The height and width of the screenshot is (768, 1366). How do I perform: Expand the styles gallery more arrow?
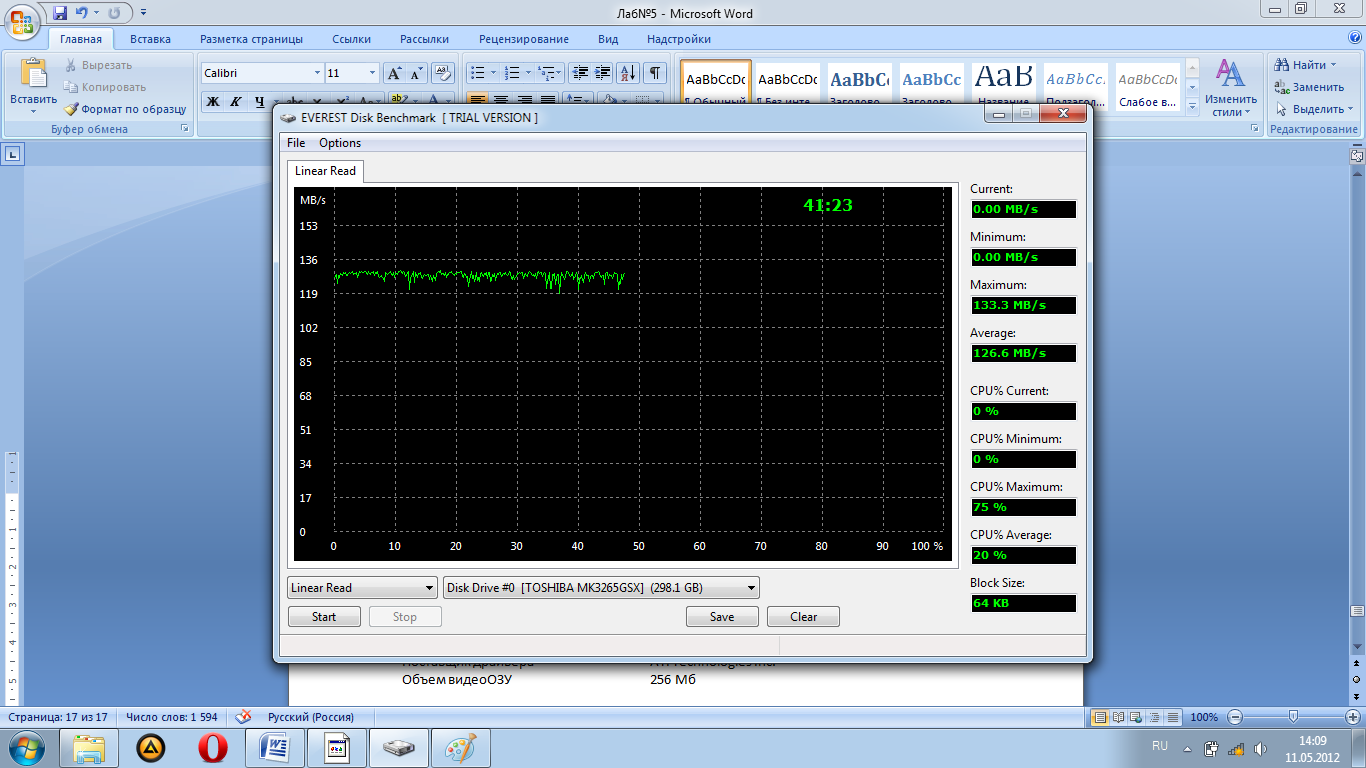point(1192,105)
